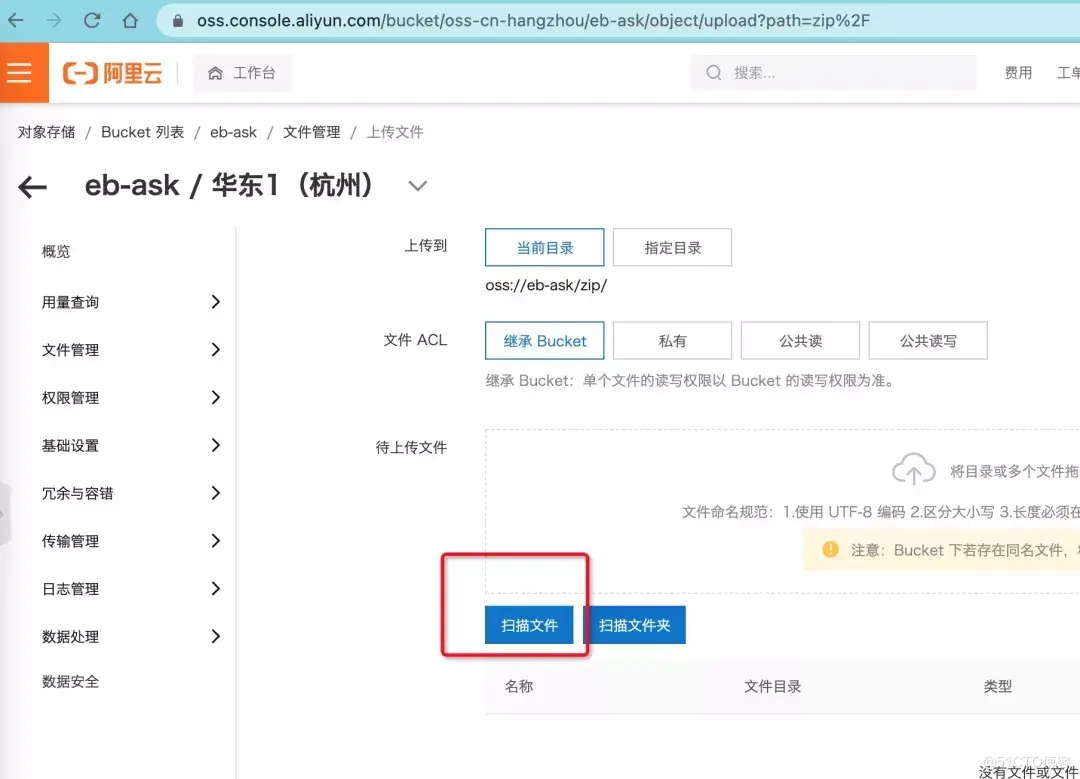
Task: Open the 费用 menu in header
Action: pos(1018,72)
